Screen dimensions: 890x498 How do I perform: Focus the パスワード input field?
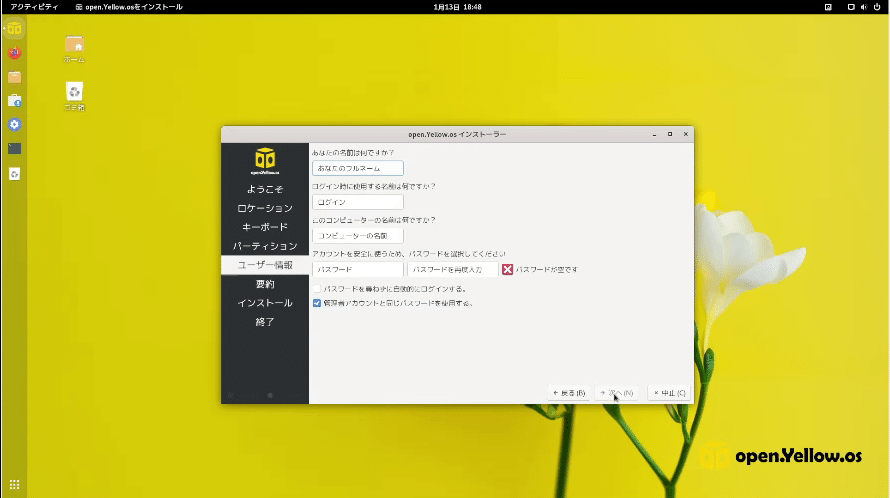[358, 269]
